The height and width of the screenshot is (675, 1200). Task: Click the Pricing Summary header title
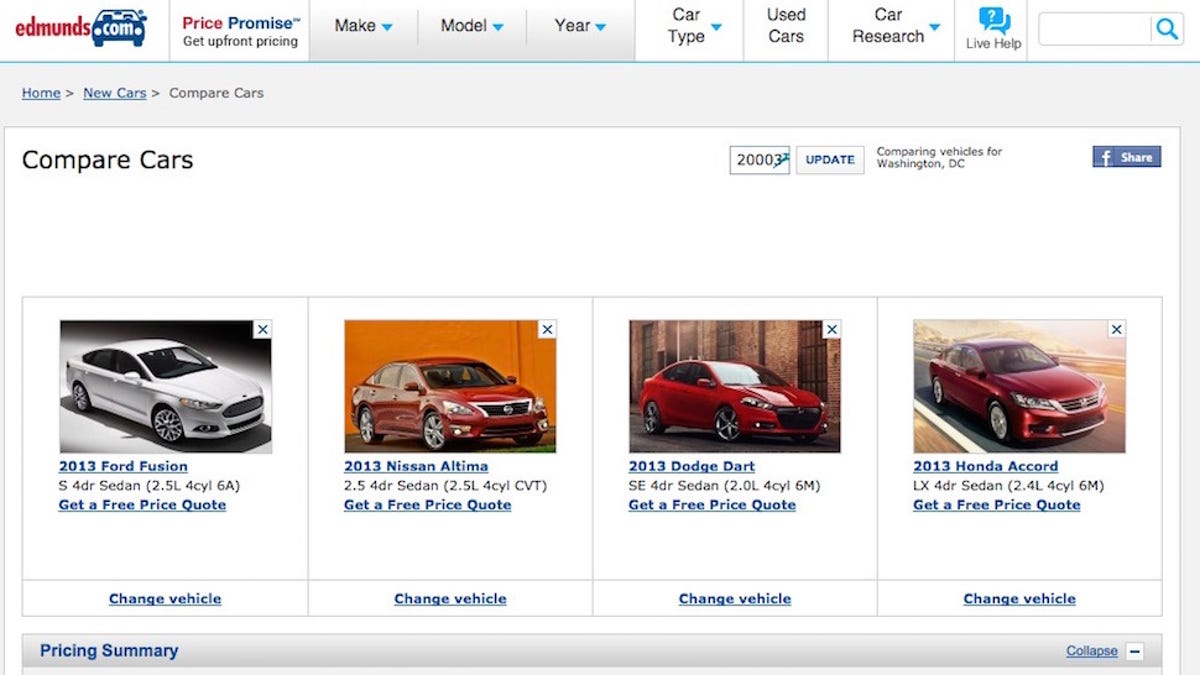109,651
